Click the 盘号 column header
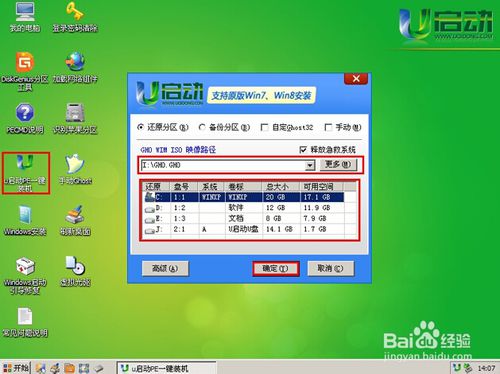Viewport: 500px width, 374px height. (184, 187)
